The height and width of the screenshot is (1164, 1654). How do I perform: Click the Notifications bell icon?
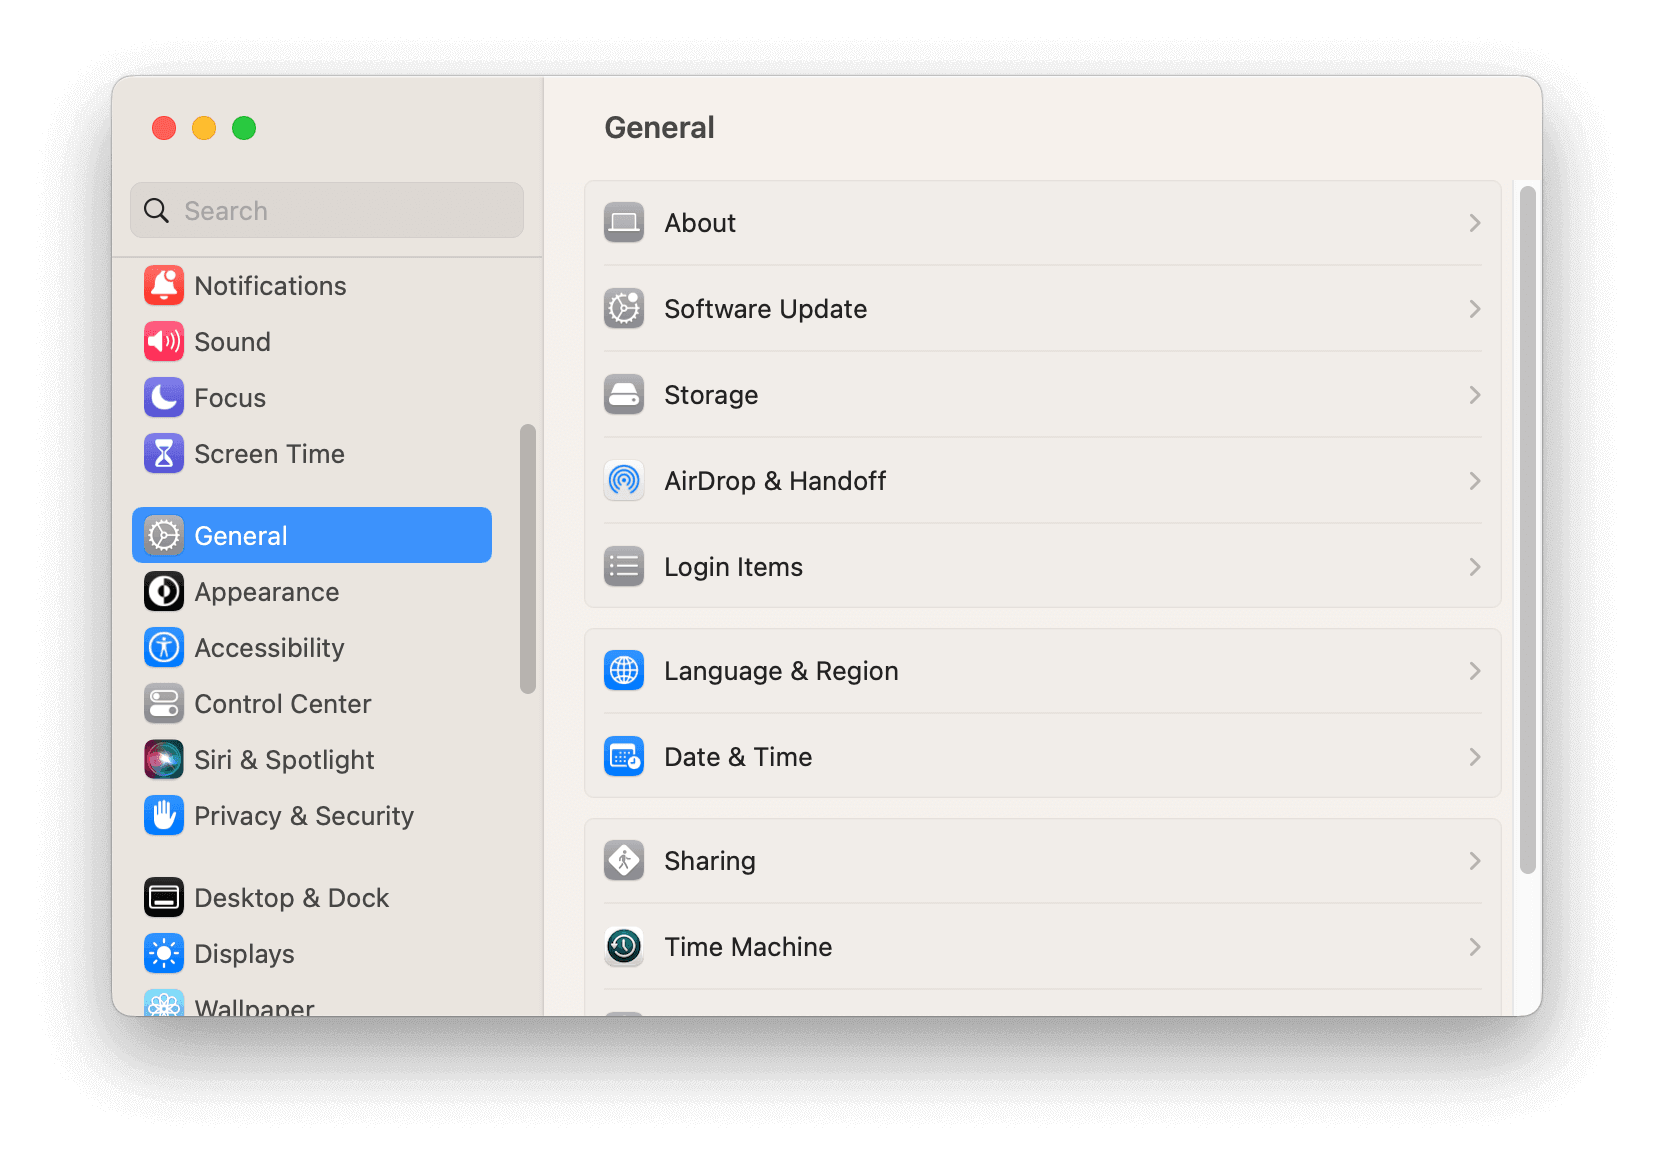(164, 286)
